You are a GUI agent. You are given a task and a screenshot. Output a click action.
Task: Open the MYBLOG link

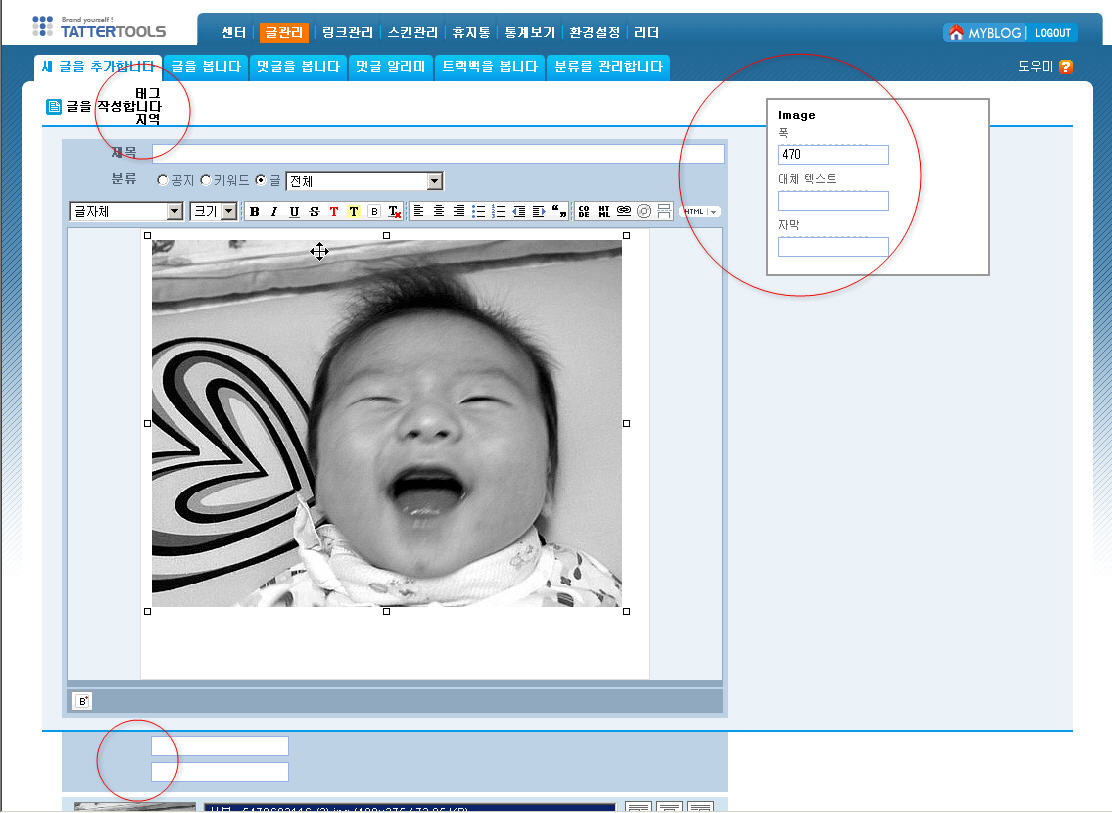985,33
